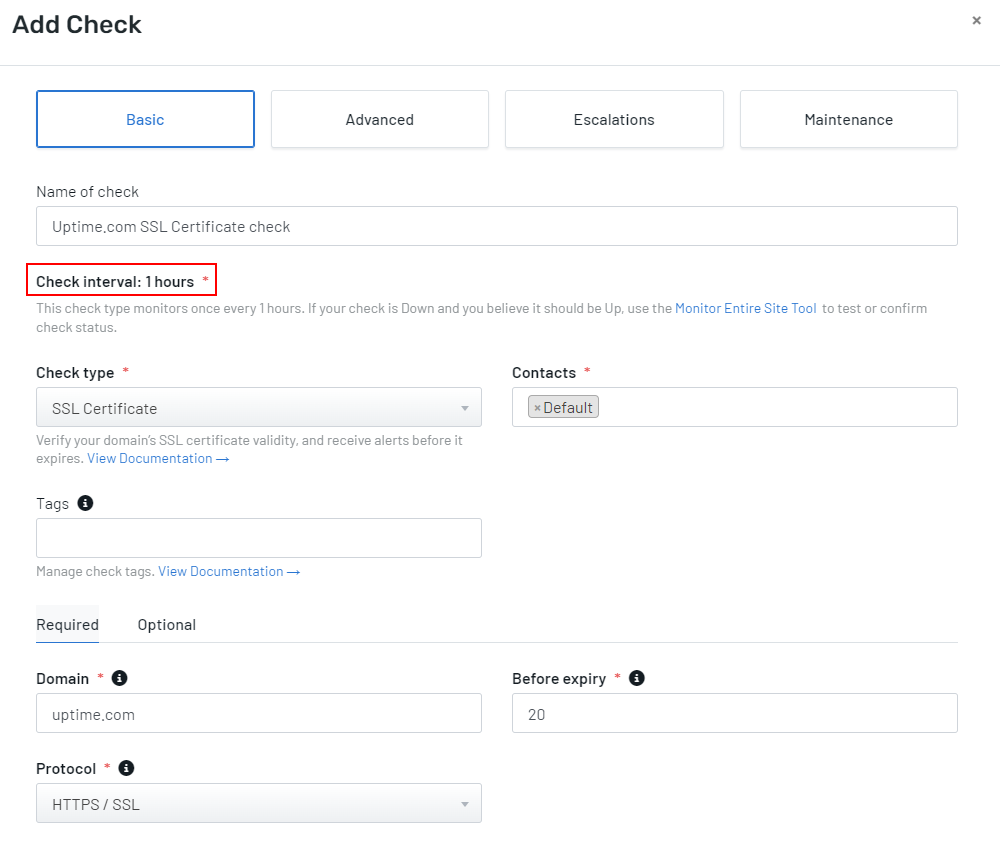The image size is (1000, 861).
Task: Click the info icon beside Before expiry
Action: tap(636, 677)
